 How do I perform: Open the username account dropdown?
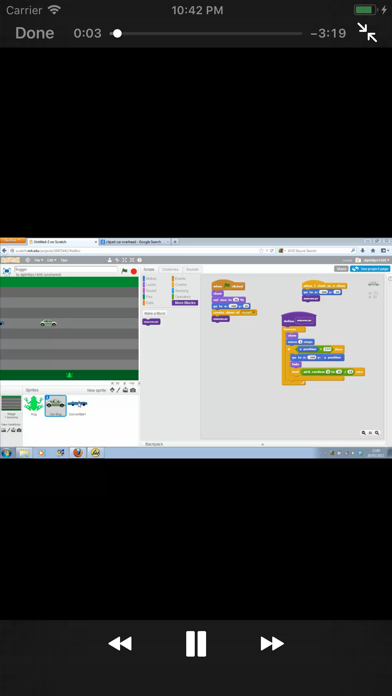[x=376, y=260]
